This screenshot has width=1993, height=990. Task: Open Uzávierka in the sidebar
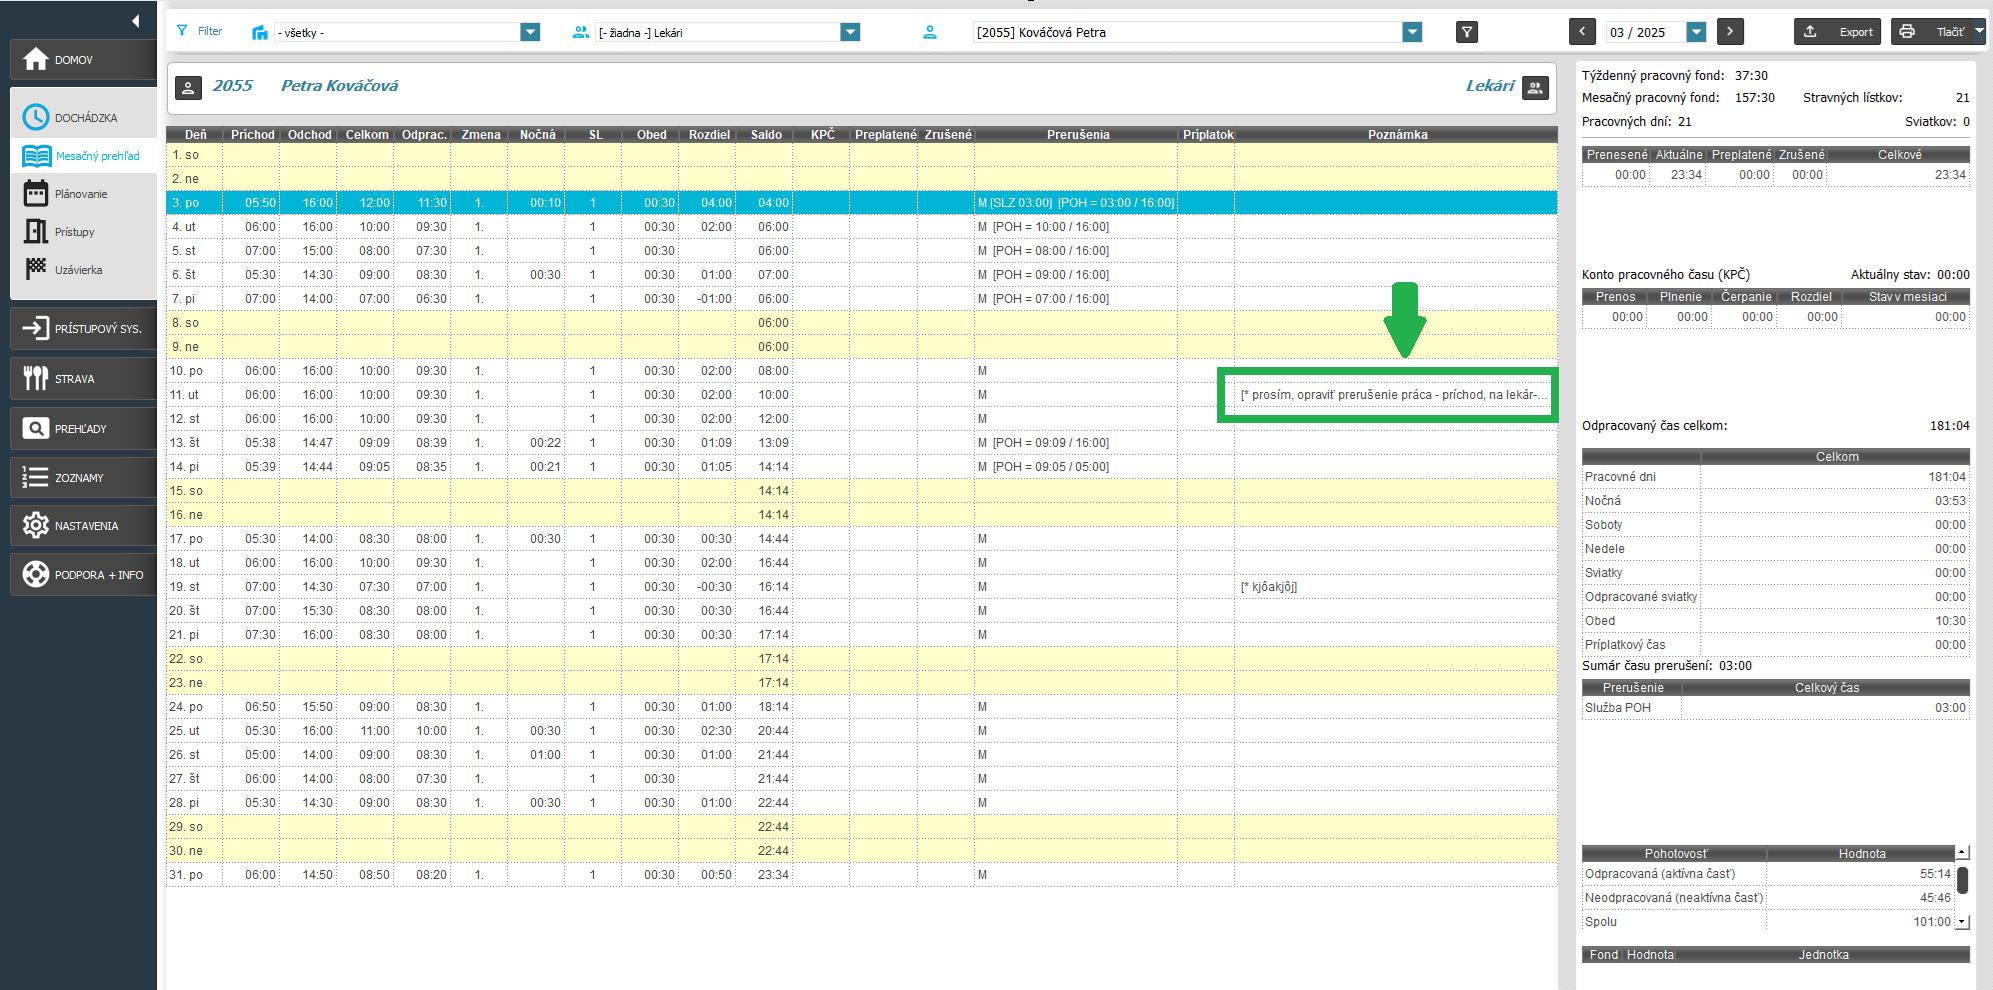click(78, 270)
